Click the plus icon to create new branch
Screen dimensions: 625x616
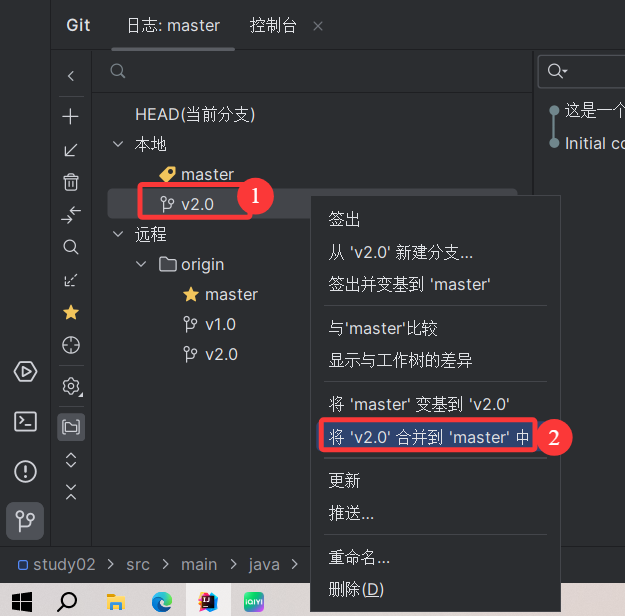pos(71,116)
